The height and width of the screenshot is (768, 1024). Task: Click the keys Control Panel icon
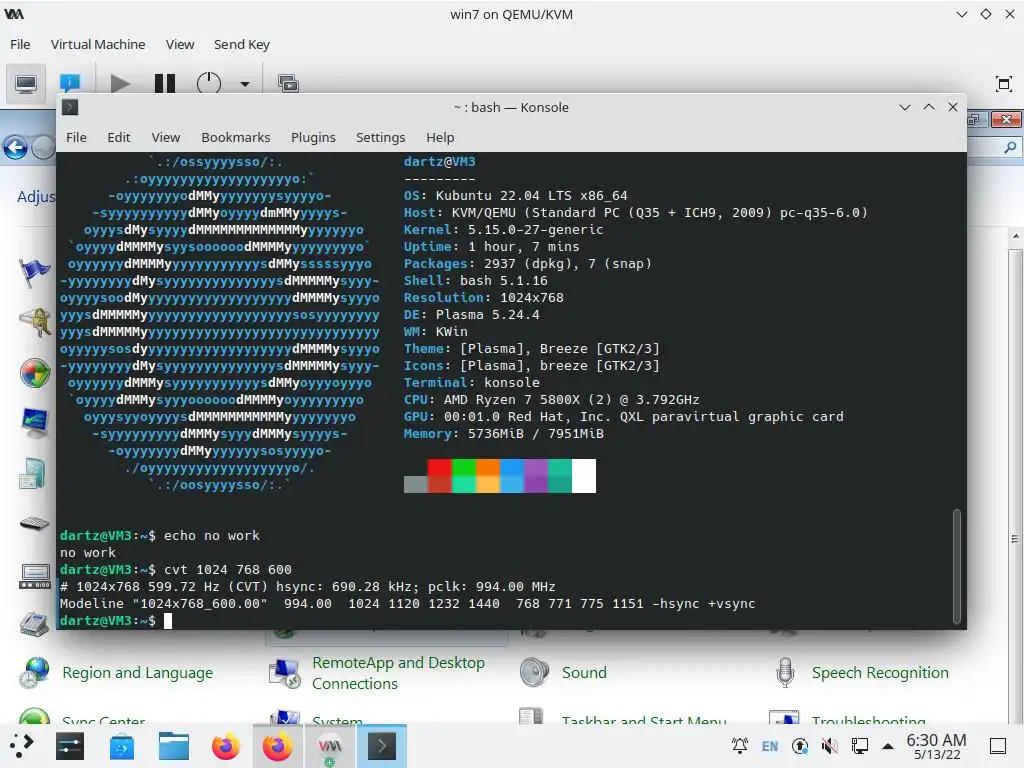coord(35,323)
